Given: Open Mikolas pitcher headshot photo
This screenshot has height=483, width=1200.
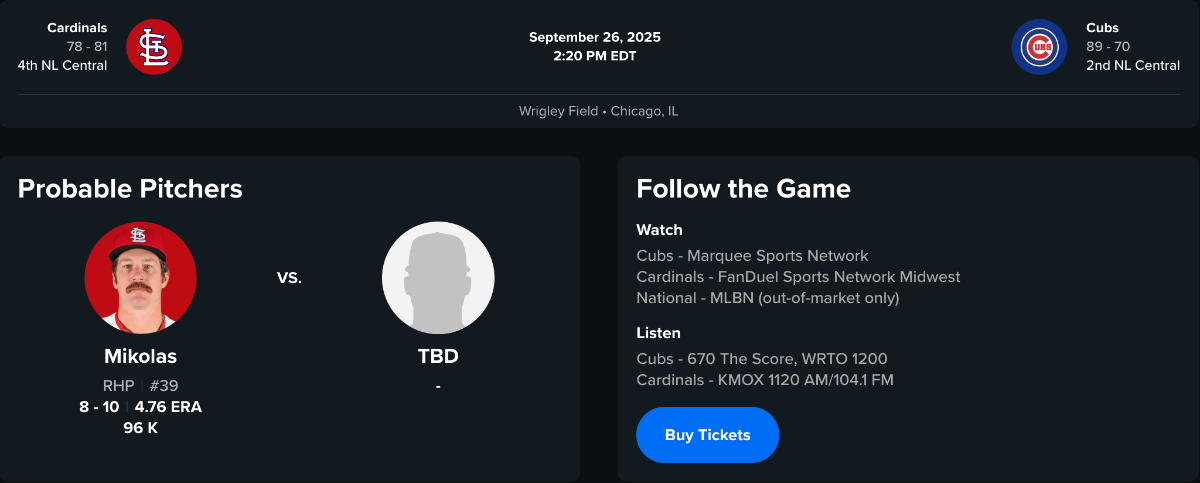Looking at the screenshot, I should point(140,277).
